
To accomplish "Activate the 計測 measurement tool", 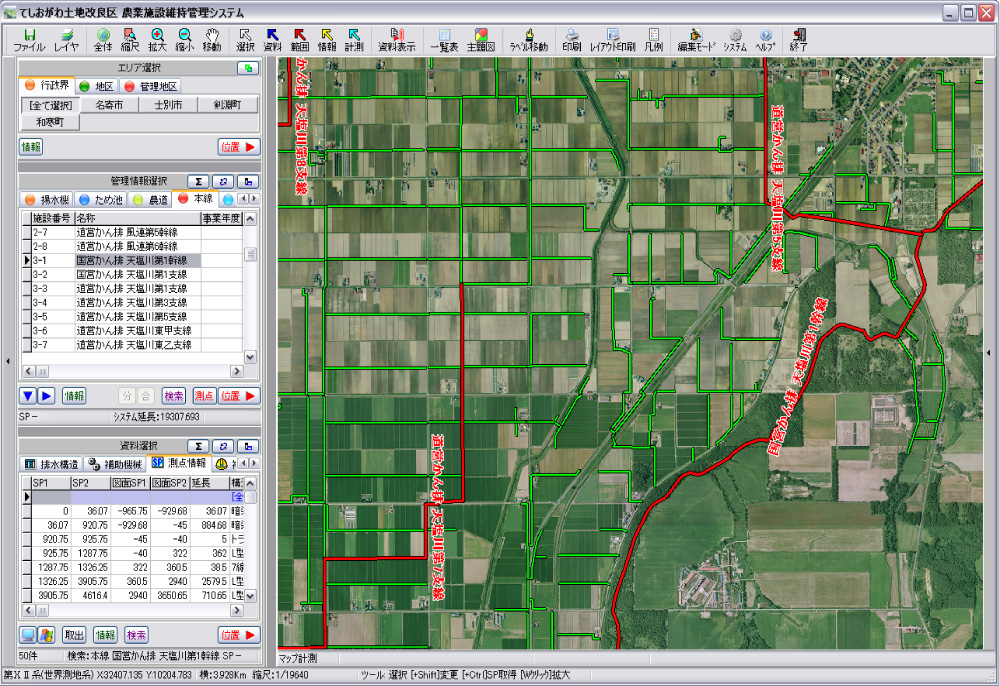I will pyautogui.click(x=354, y=40).
